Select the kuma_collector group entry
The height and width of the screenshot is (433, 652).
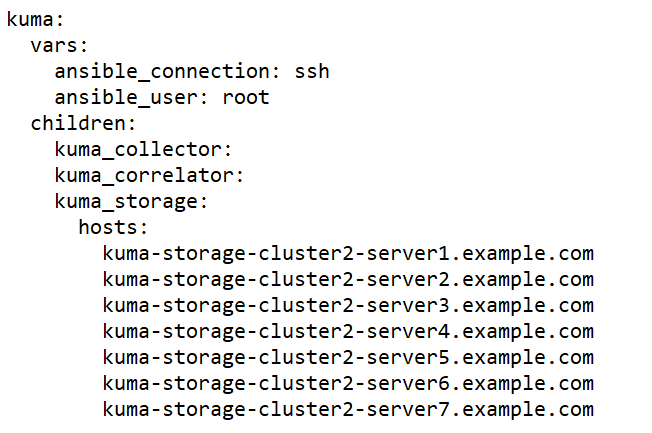click(x=143, y=150)
